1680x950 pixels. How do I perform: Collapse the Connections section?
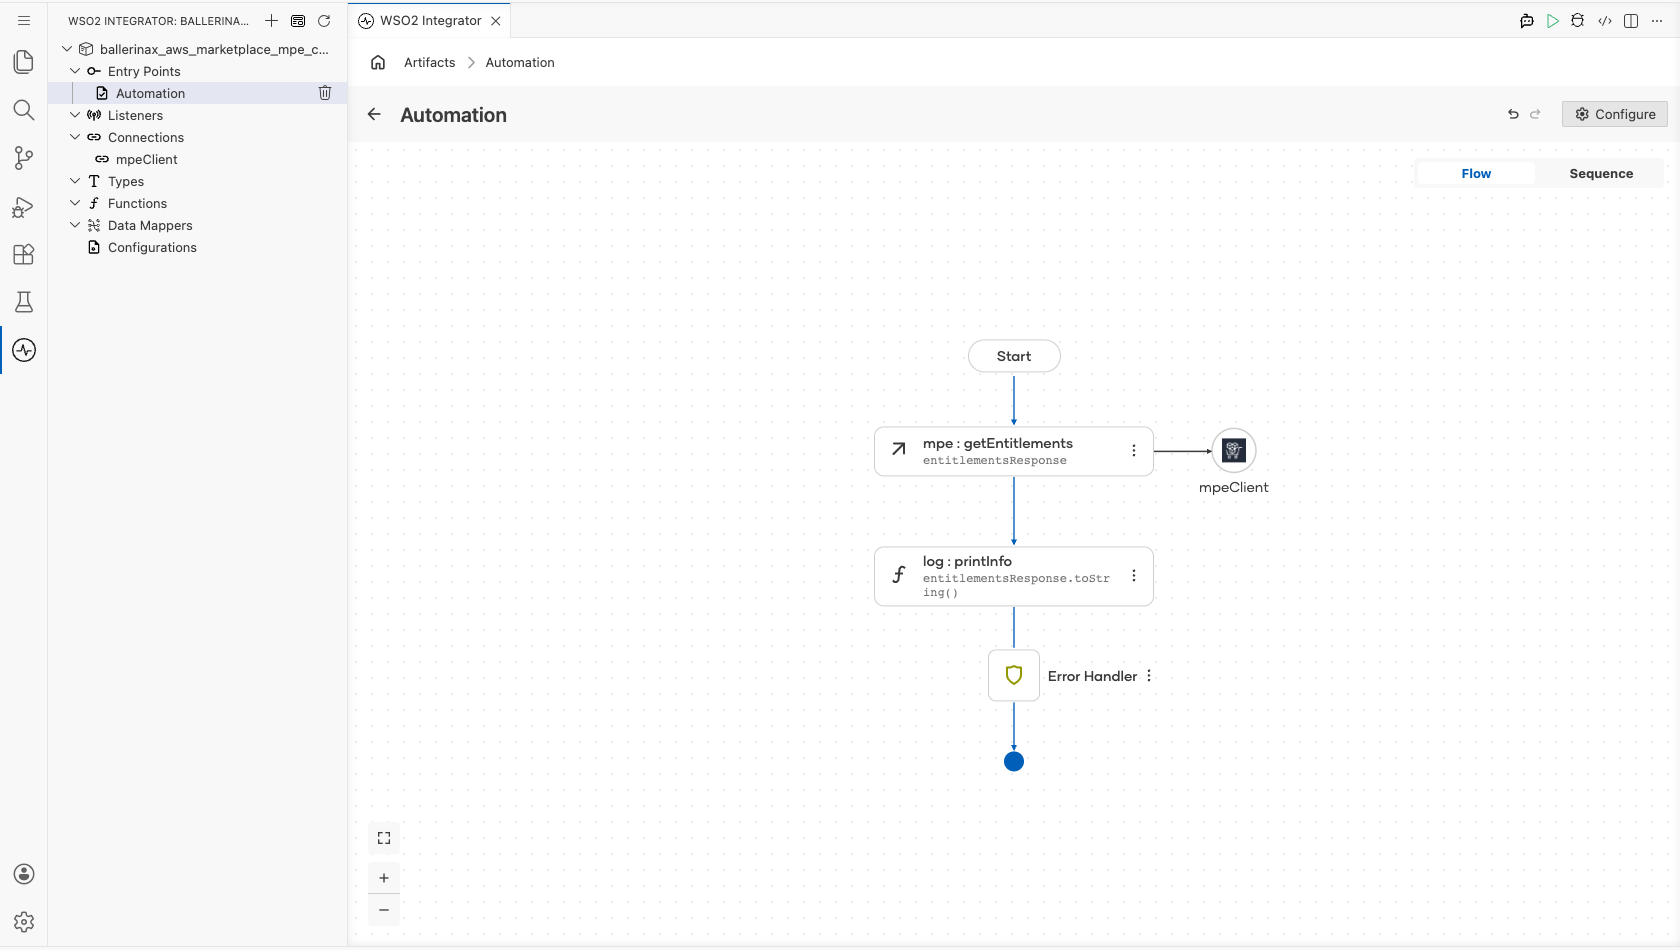tap(75, 137)
